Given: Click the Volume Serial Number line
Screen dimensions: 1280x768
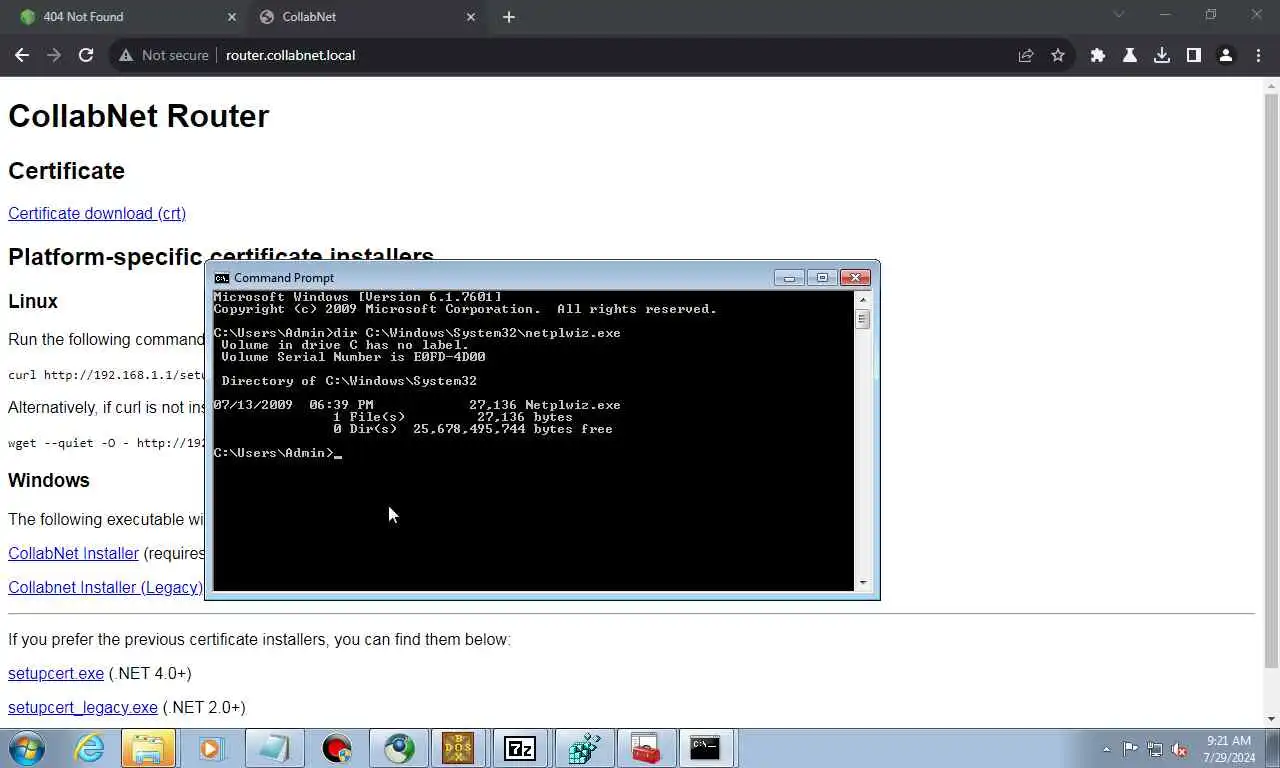Looking at the screenshot, I should pyautogui.click(x=353, y=357).
